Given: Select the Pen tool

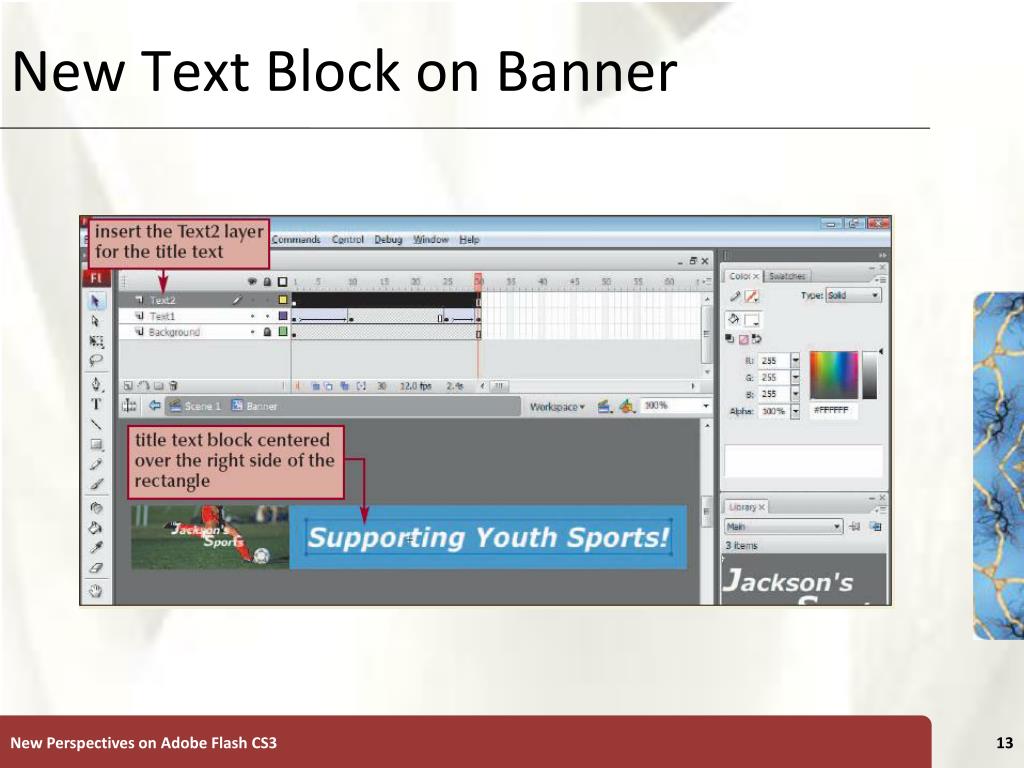Looking at the screenshot, I should 96,384.
